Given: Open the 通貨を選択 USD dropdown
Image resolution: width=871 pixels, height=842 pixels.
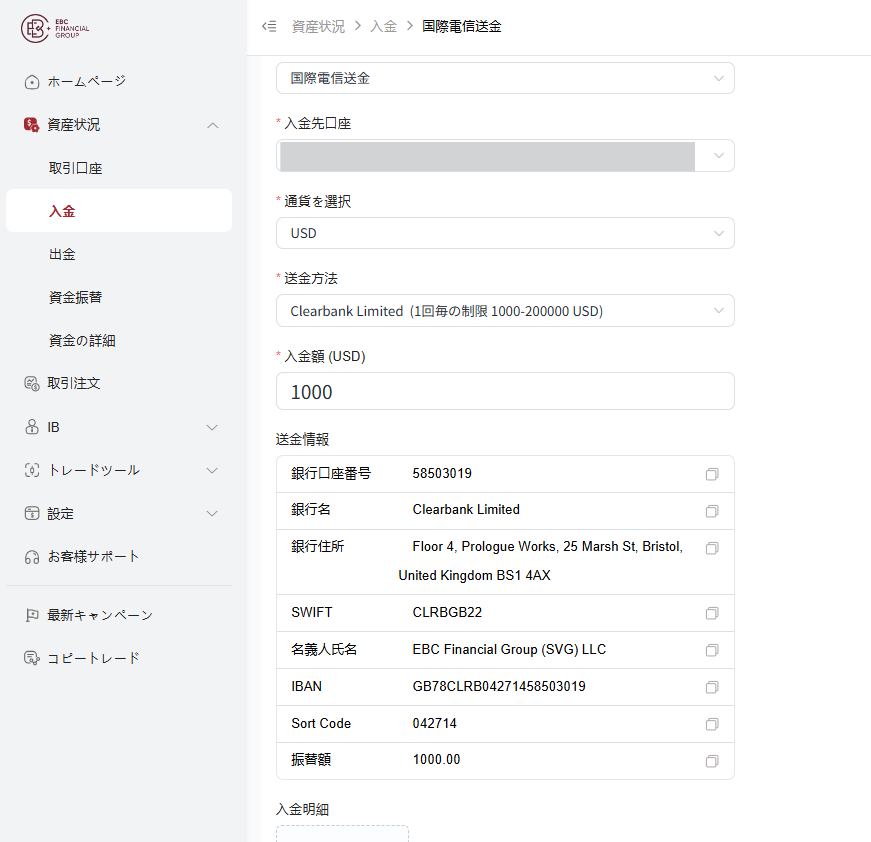Looking at the screenshot, I should [505, 233].
